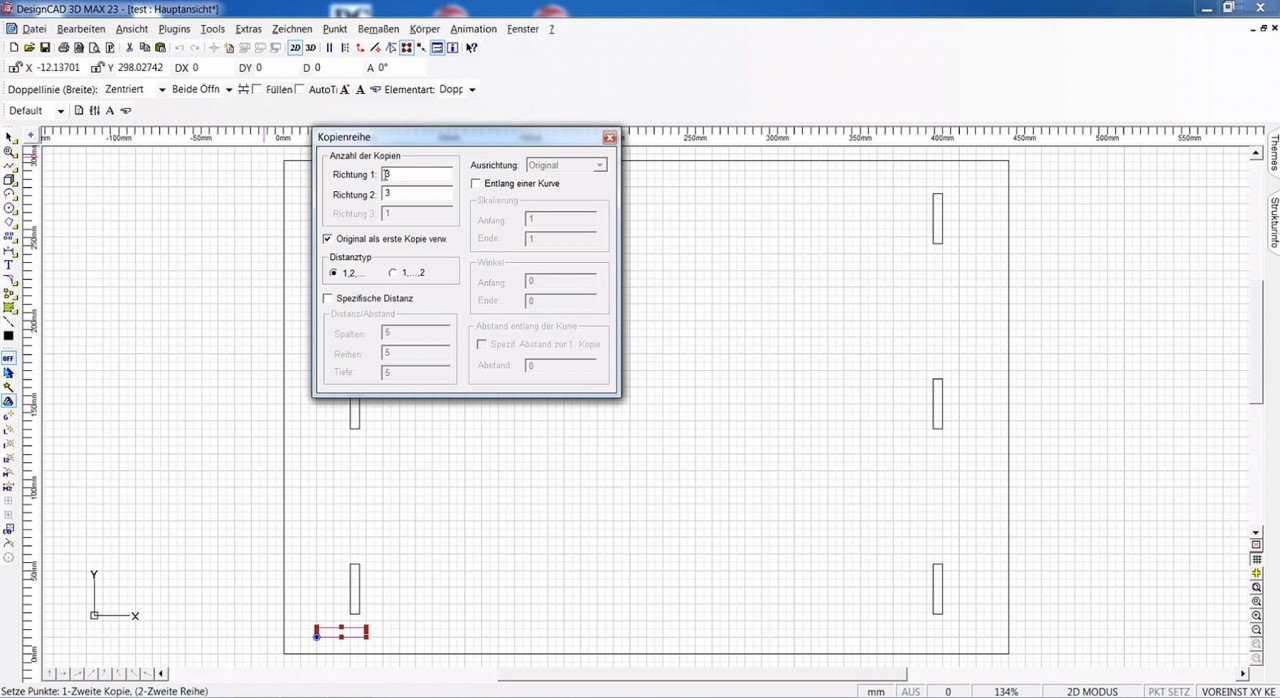Viewport: 1280px width, 698px height.
Task: Click the Save icon in the toolbar
Action: pyautogui.click(x=46, y=47)
